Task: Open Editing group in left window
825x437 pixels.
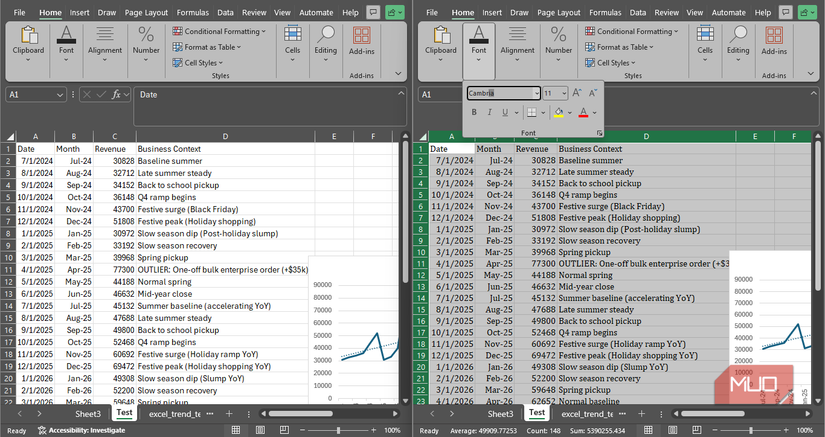Action: [326, 43]
